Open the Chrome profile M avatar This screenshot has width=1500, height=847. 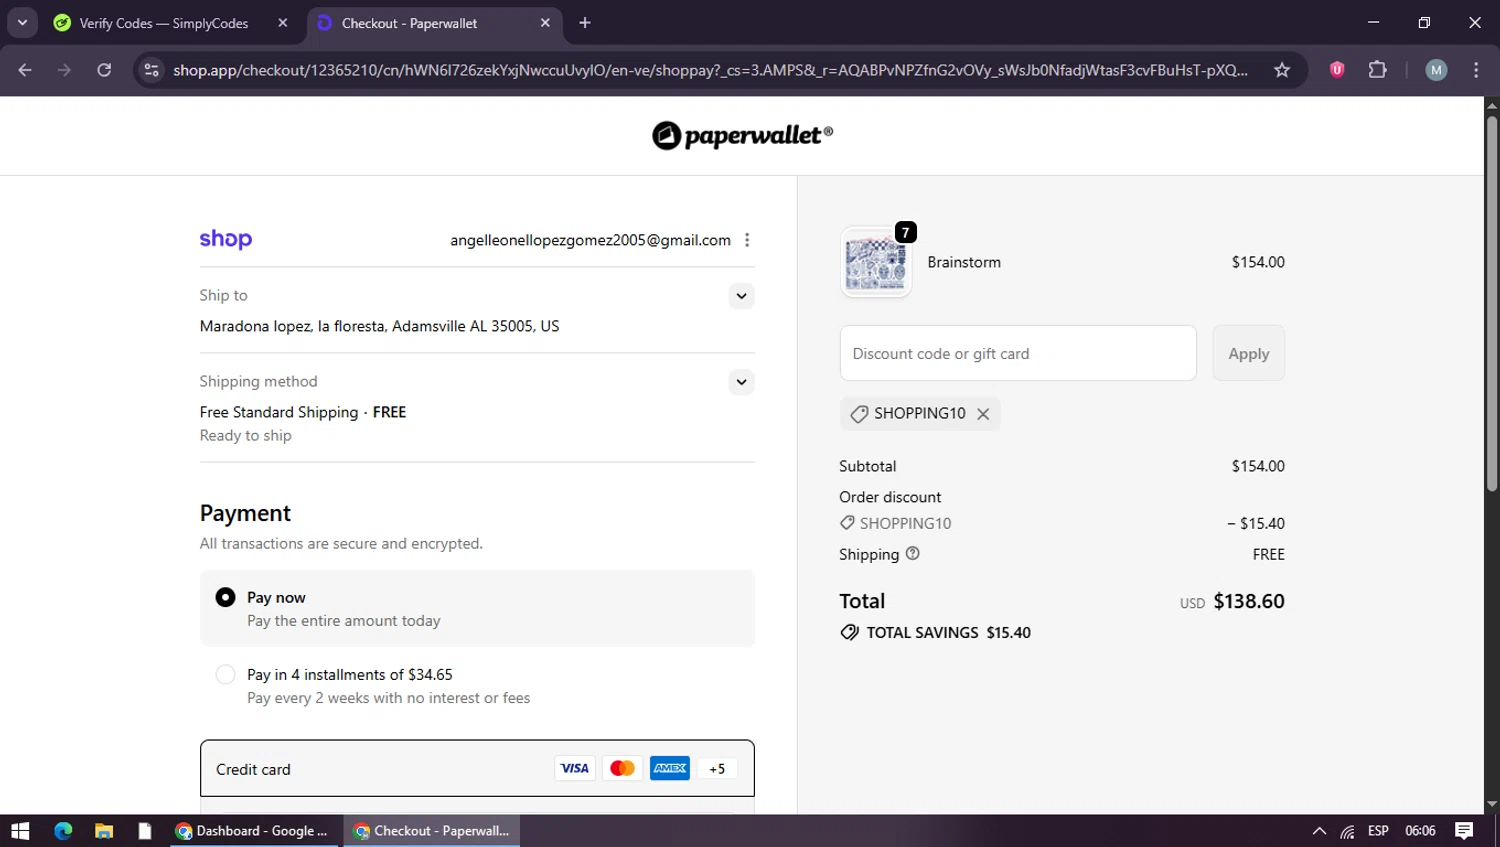point(1436,70)
